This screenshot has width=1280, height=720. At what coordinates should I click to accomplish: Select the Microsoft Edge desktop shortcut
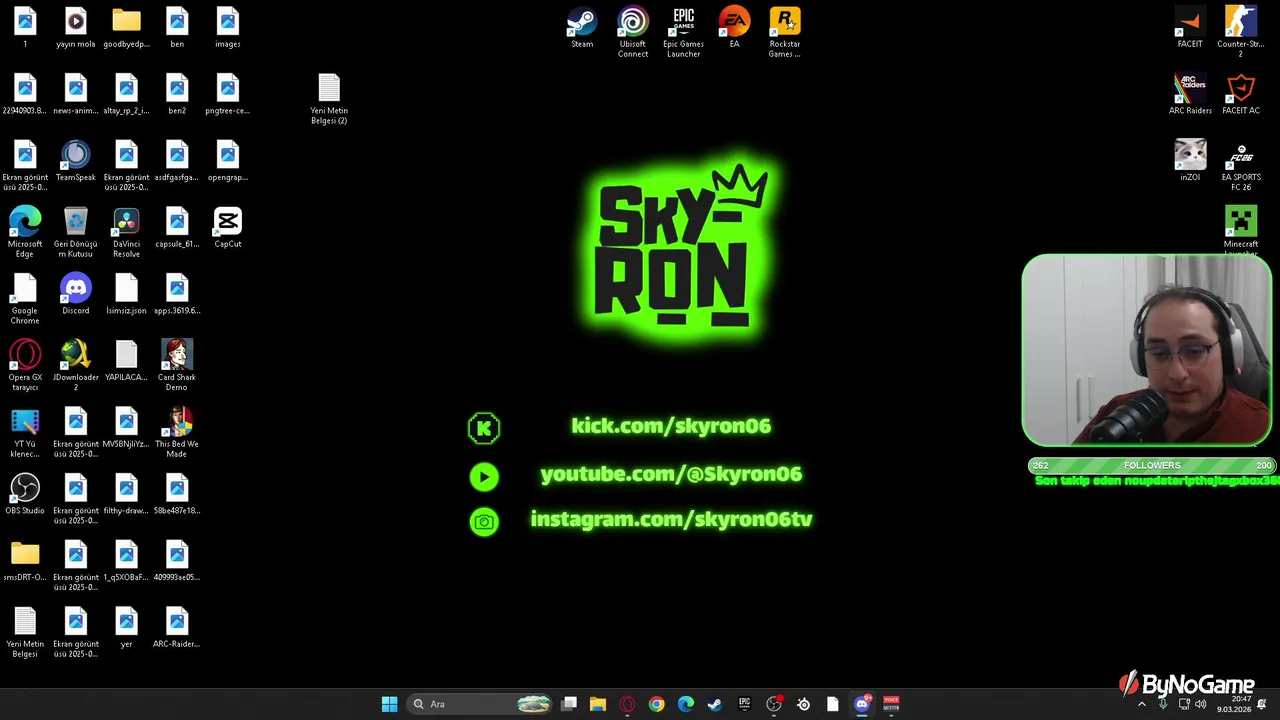point(25,233)
